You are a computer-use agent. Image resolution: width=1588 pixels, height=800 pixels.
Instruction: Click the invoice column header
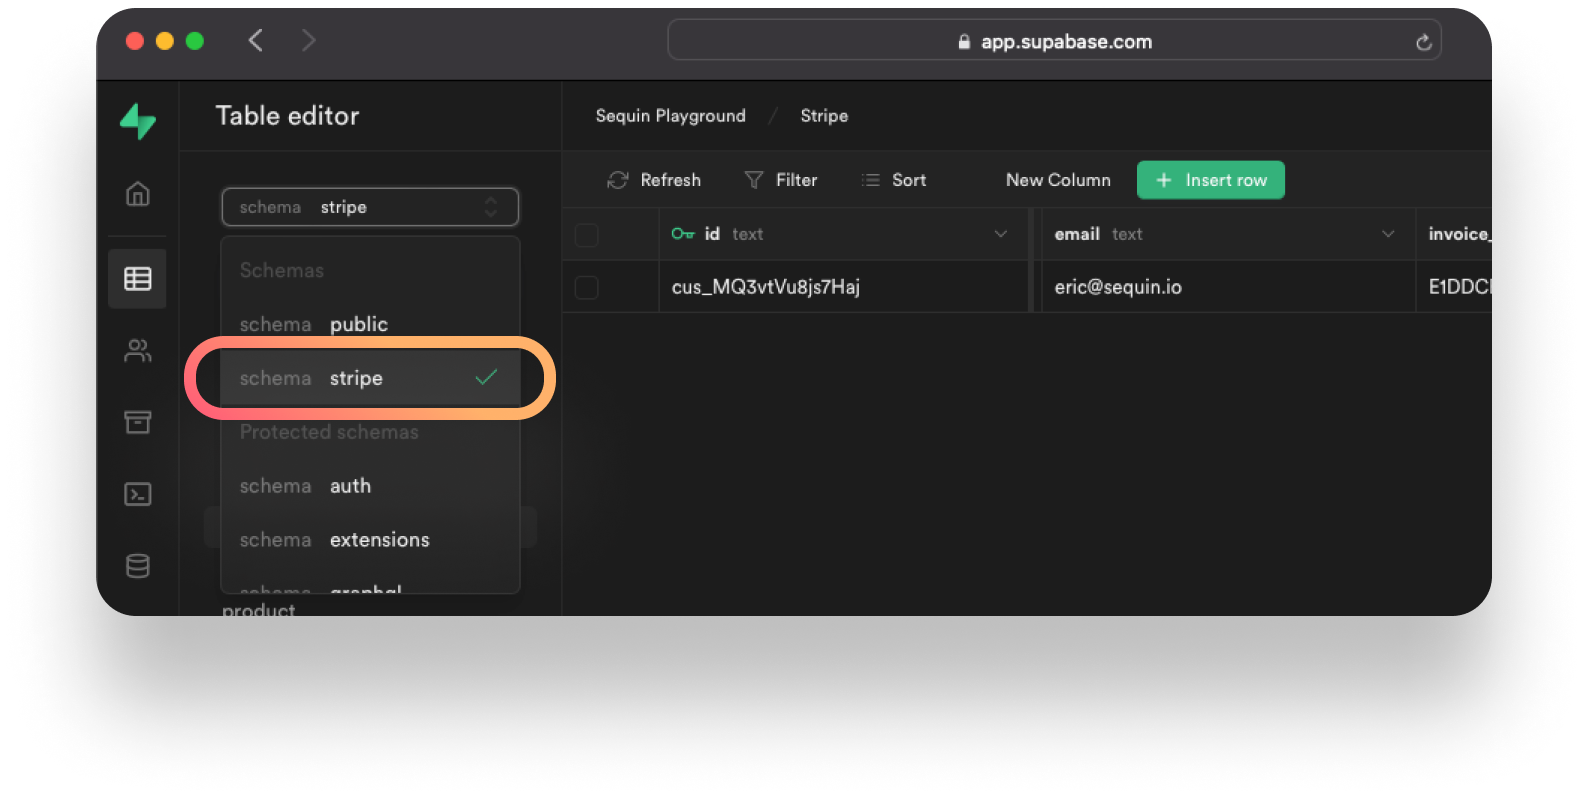1455,234
